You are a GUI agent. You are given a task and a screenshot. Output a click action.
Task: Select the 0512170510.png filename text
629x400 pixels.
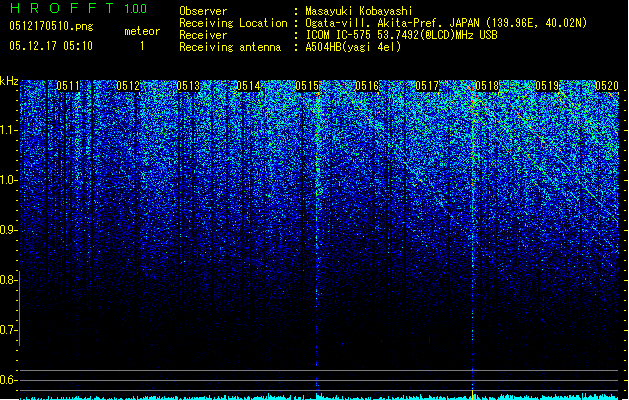pos(51,26)
